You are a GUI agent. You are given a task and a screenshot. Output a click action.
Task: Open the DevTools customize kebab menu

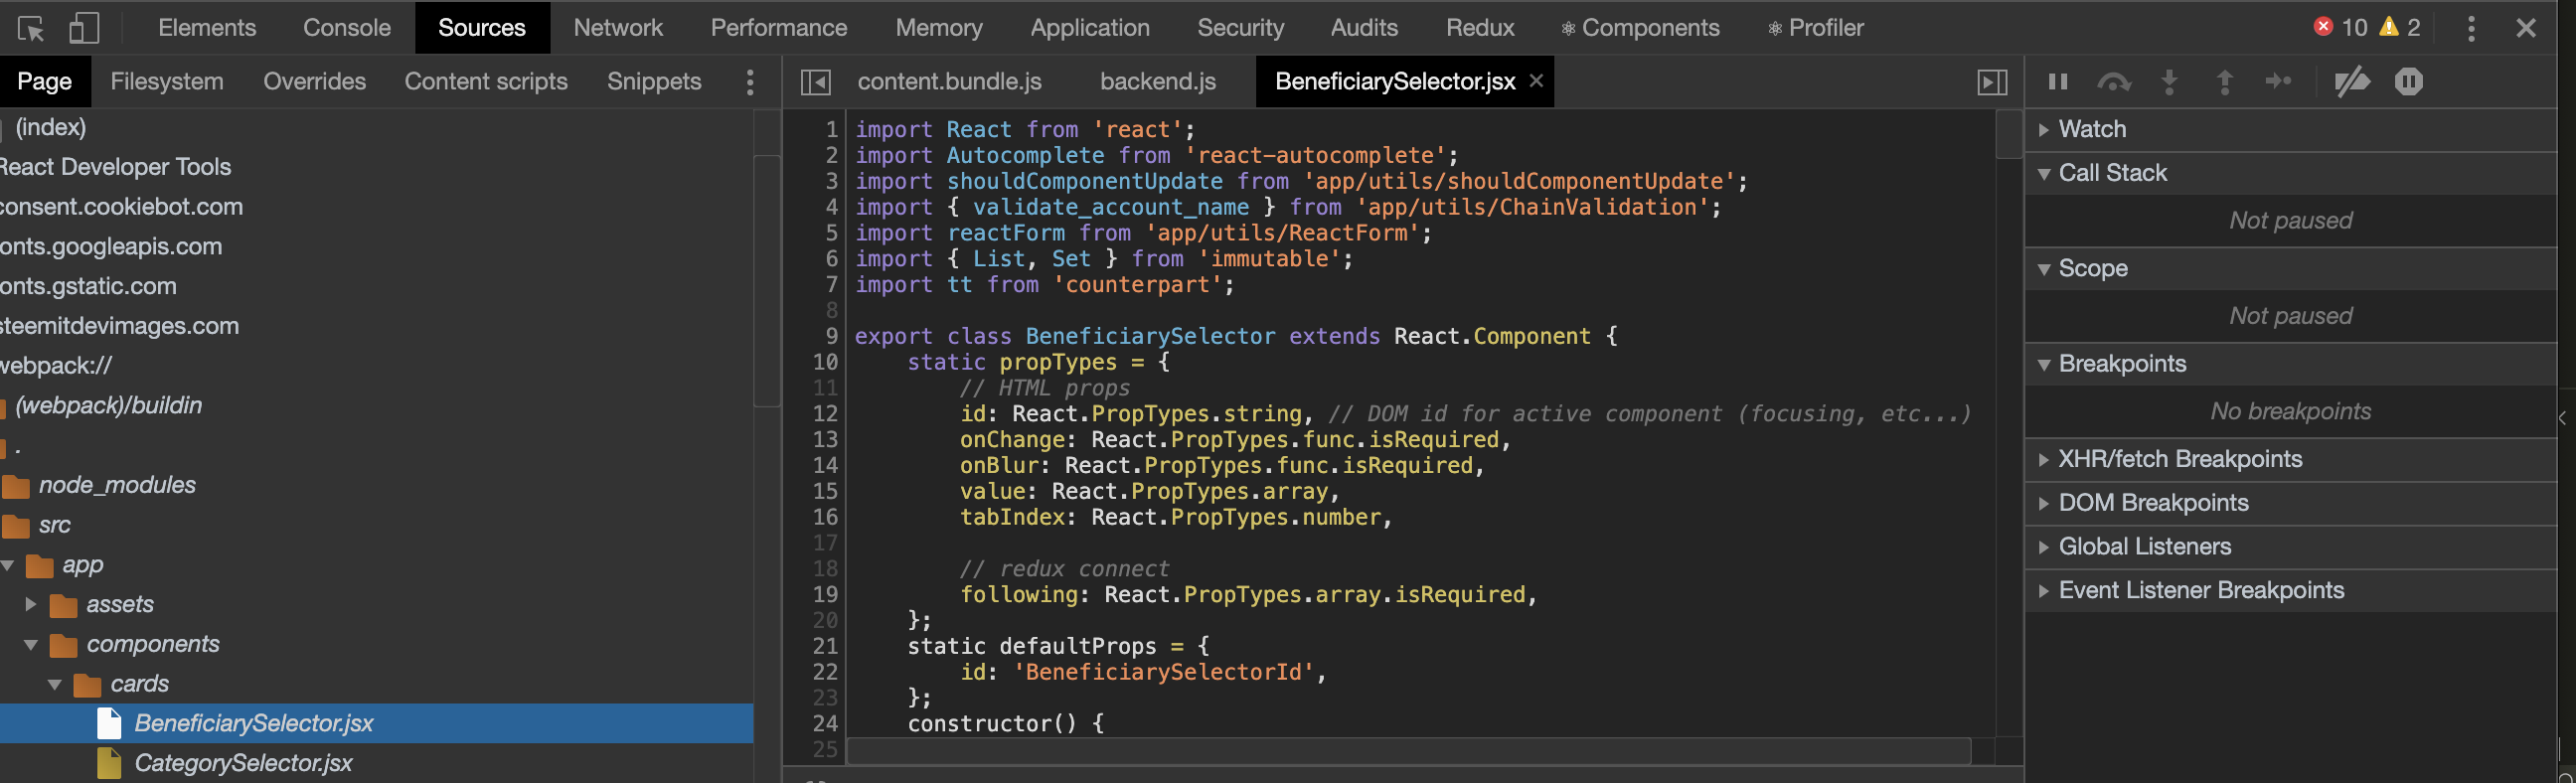point(2471,28)
